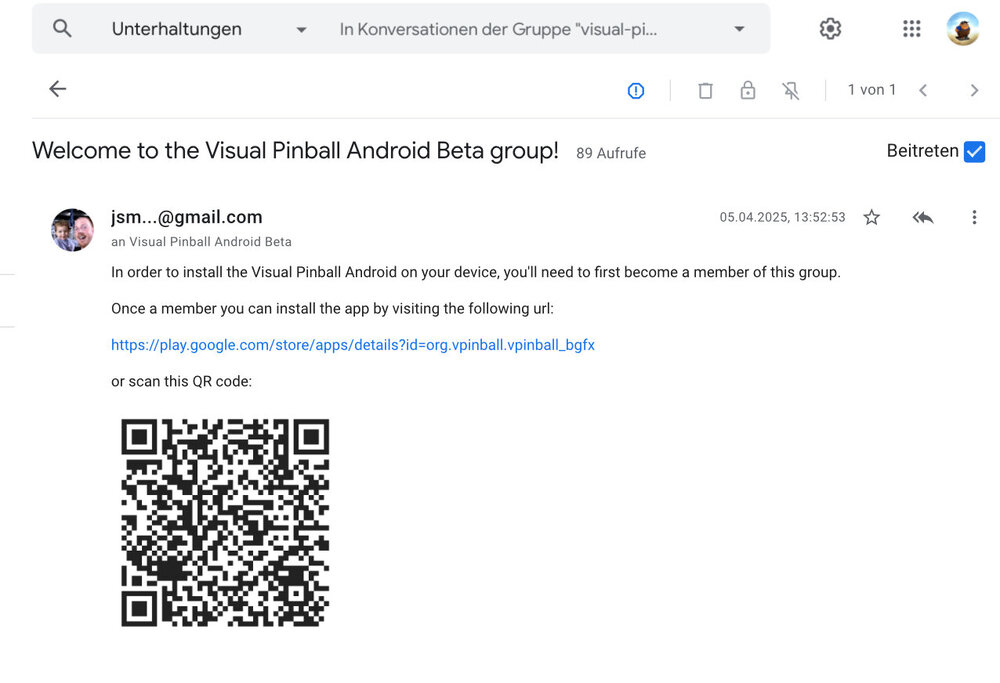Open the settings gear icon
Screen dimensions: 1000x683
click(830, 29)
